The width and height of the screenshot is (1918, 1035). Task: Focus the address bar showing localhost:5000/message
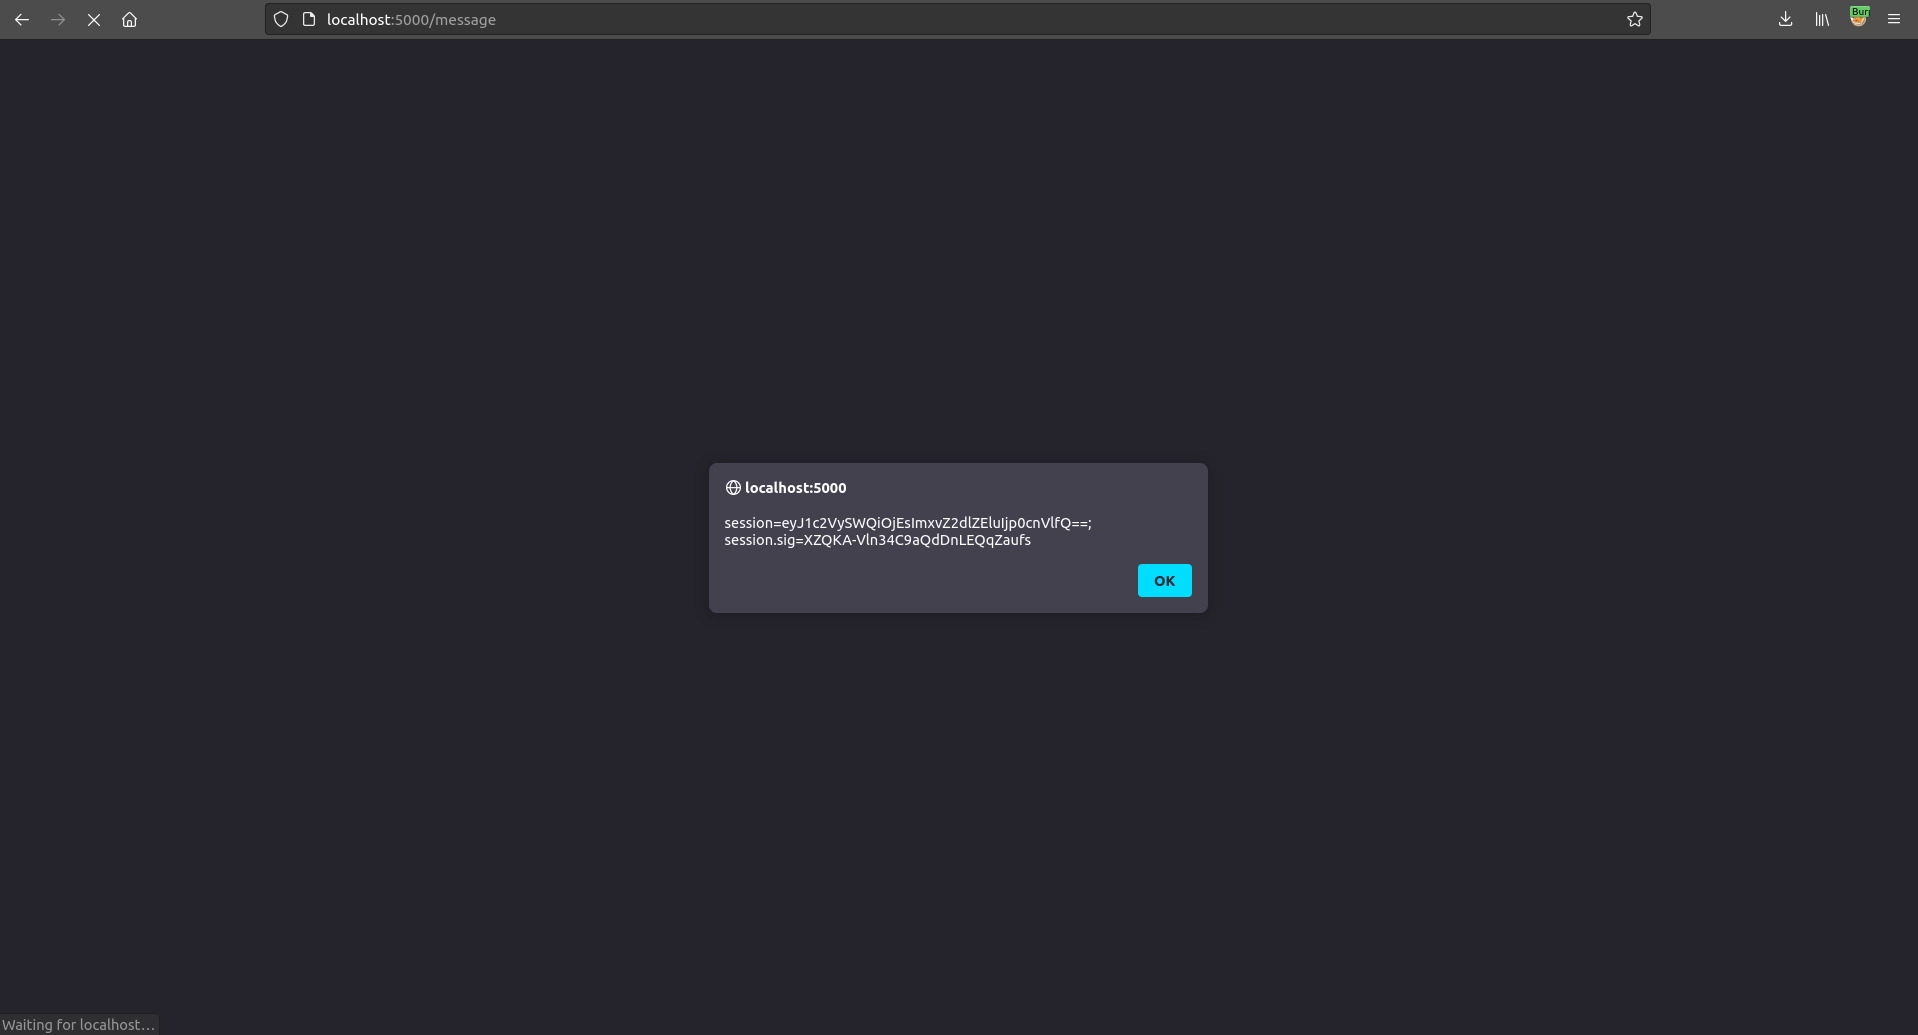tap(900, 20)
